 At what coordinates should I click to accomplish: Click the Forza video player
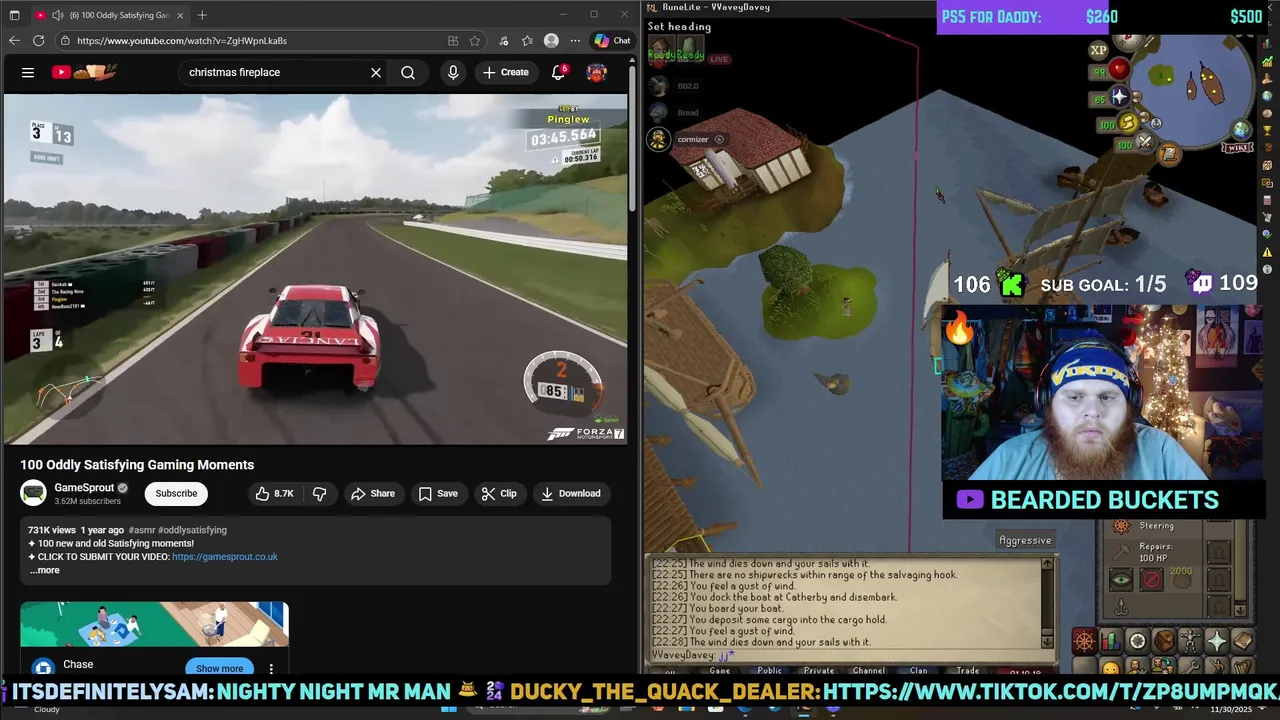point(316,269)
